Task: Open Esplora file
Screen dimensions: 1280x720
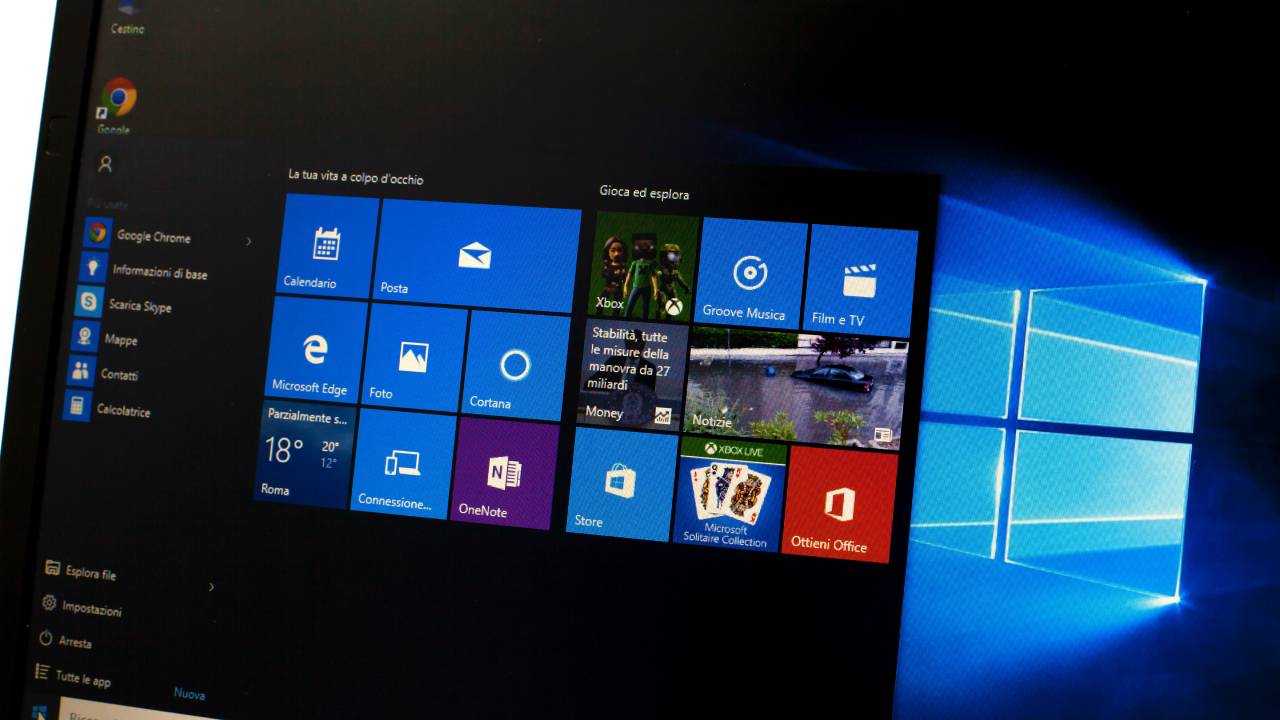Action: 80,571
